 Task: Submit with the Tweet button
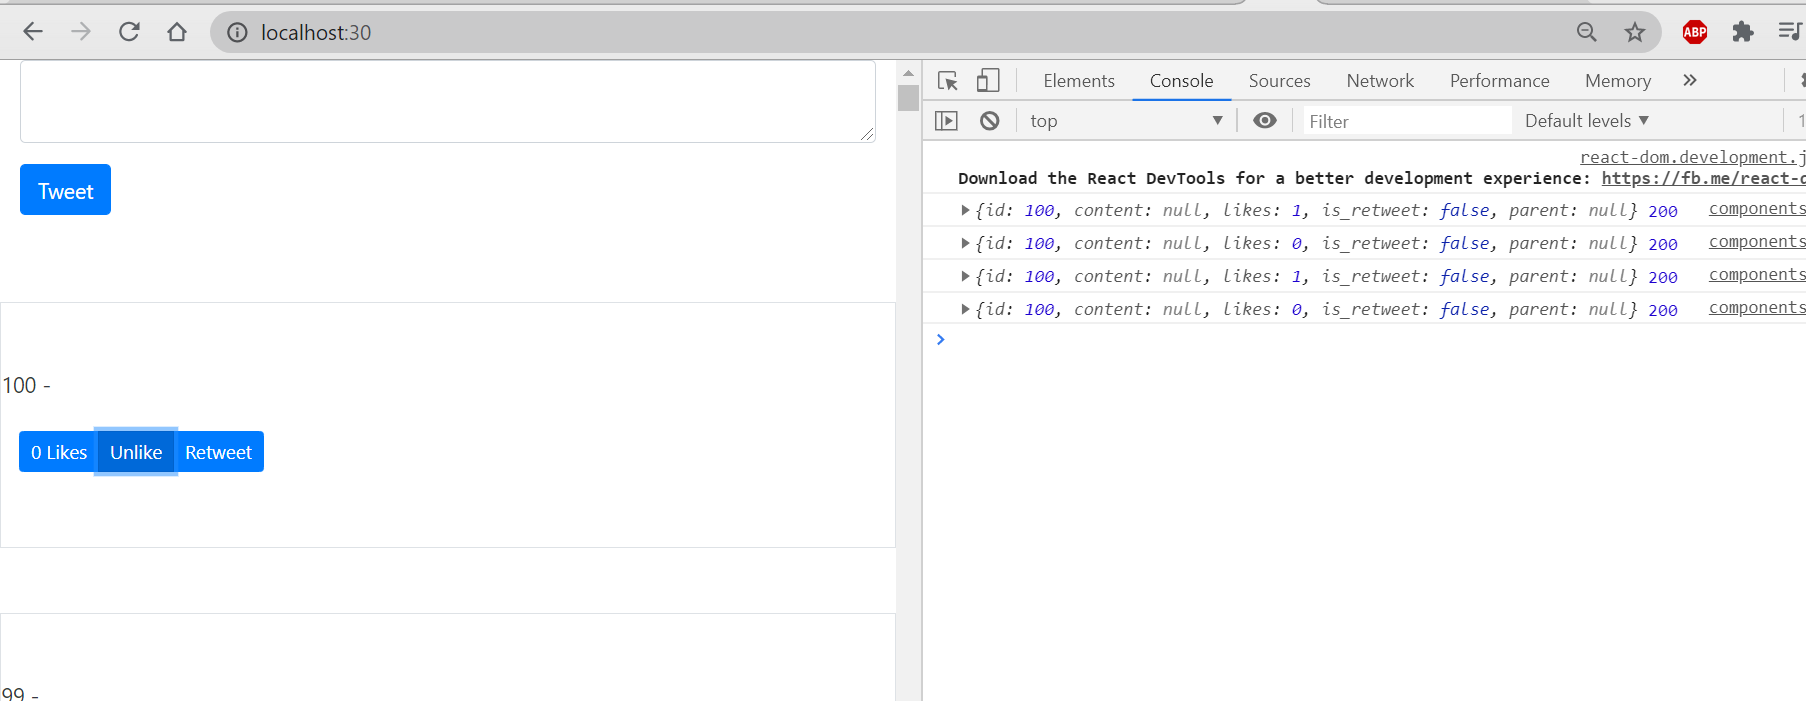65,190
